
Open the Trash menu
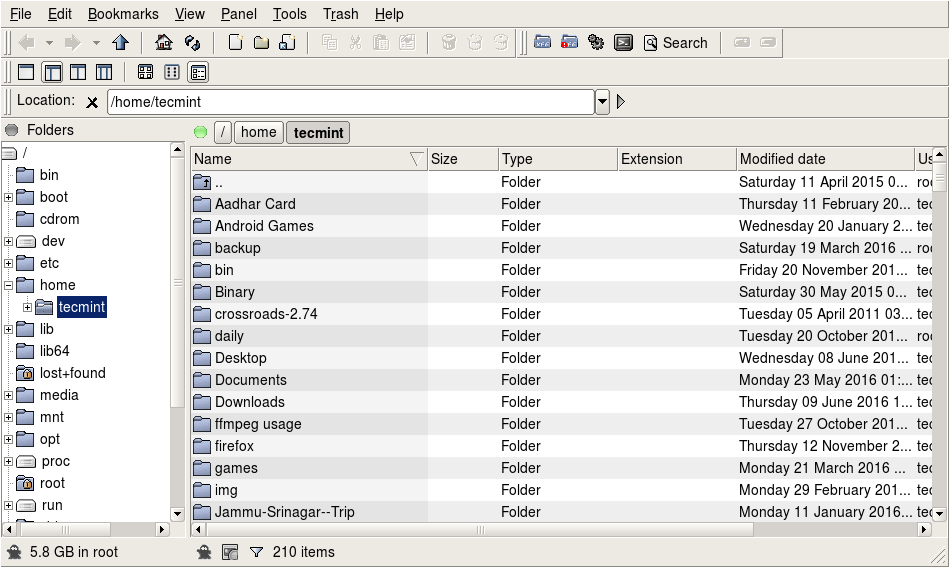click(340, 14)
